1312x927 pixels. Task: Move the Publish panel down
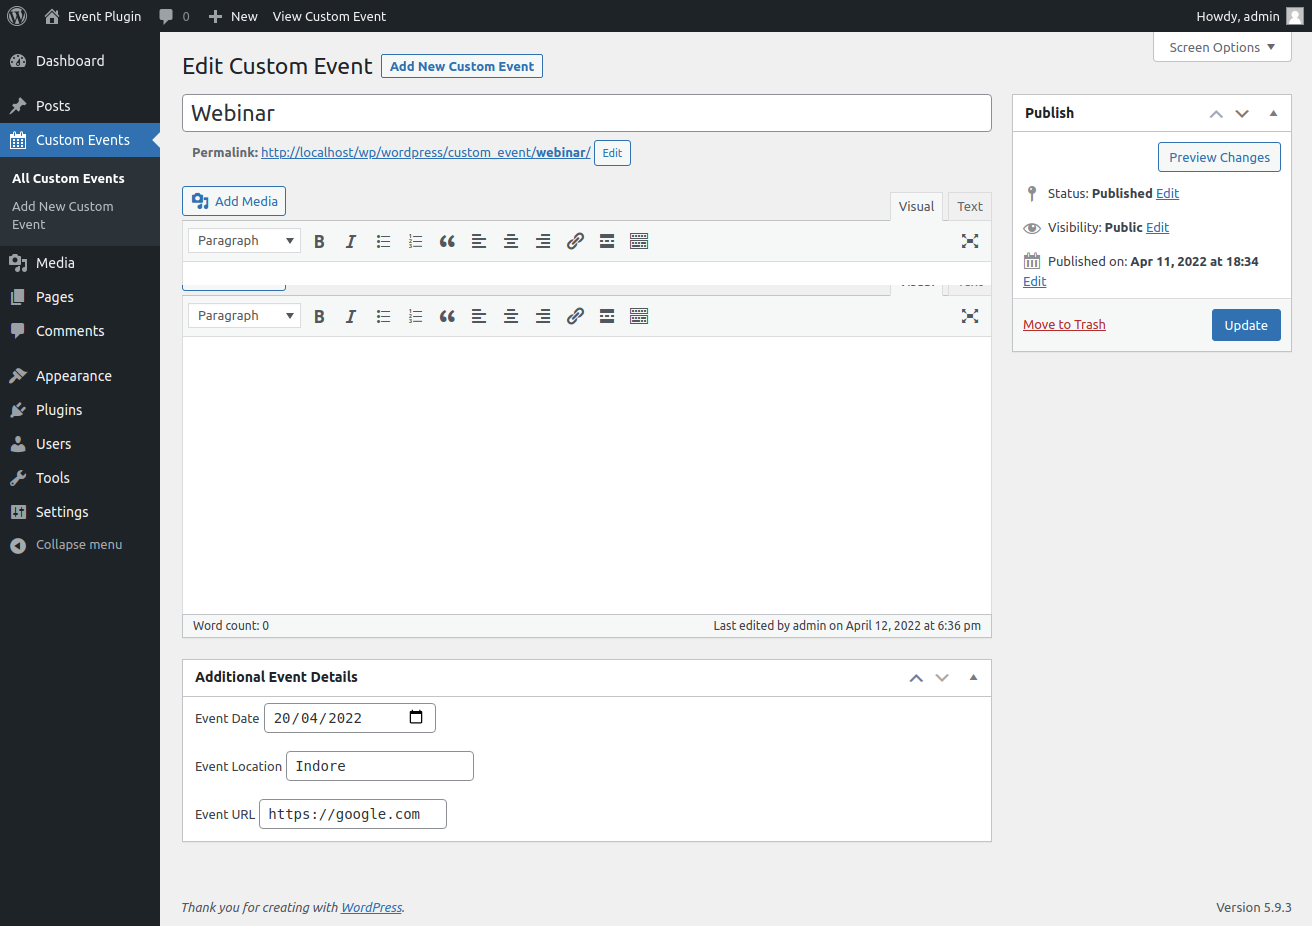1242,113
